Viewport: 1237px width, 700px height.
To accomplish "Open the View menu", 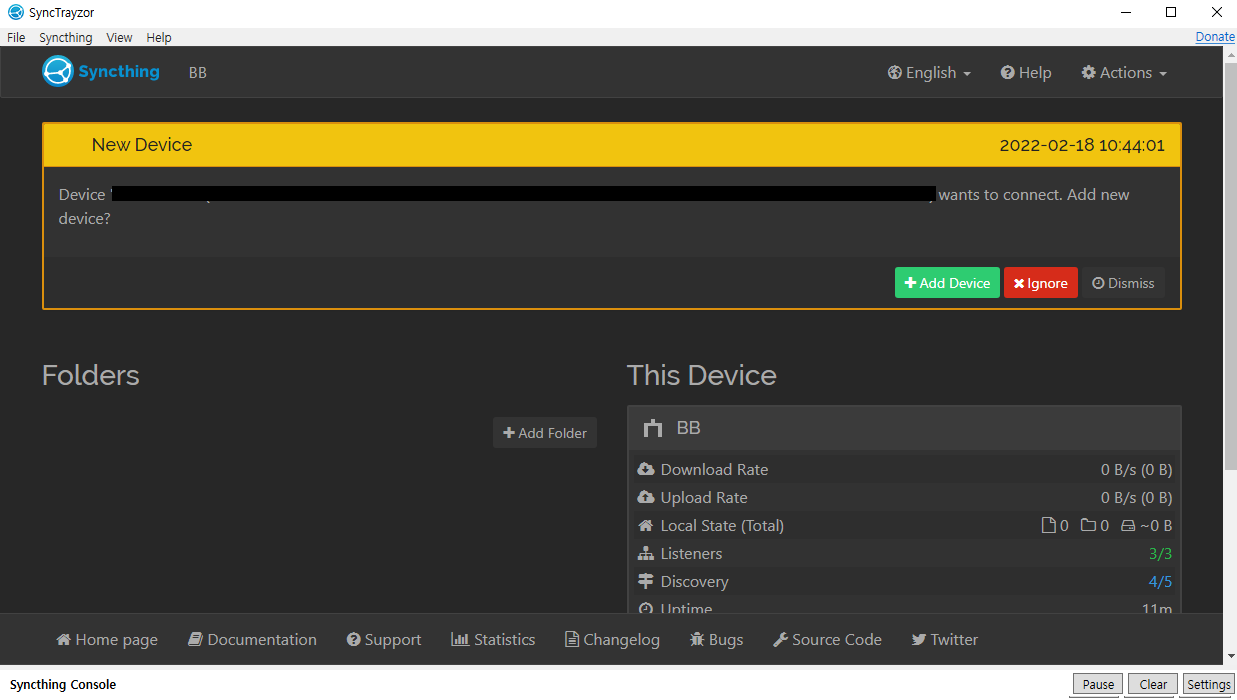I will [119, 37].
